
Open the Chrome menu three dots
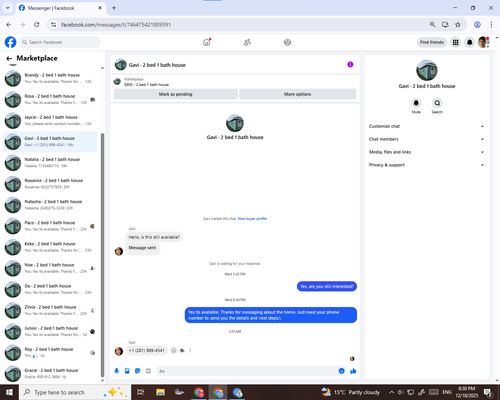click(x=491, y=25)
